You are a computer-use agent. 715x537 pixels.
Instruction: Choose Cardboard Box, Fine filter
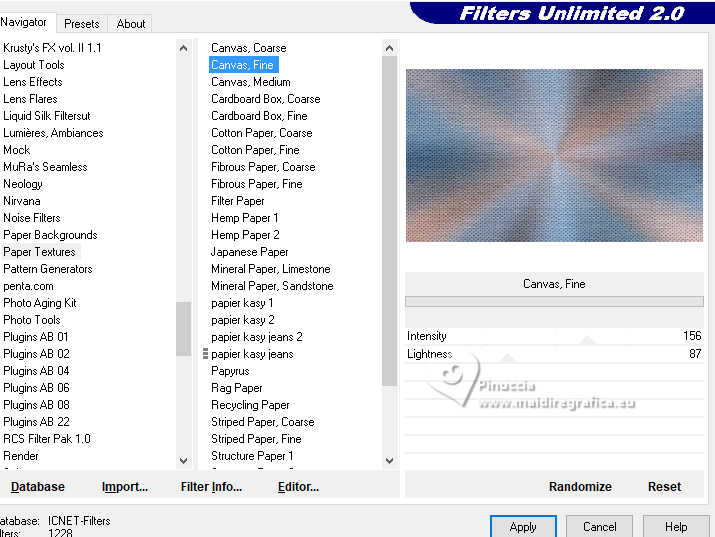(259, 116)
